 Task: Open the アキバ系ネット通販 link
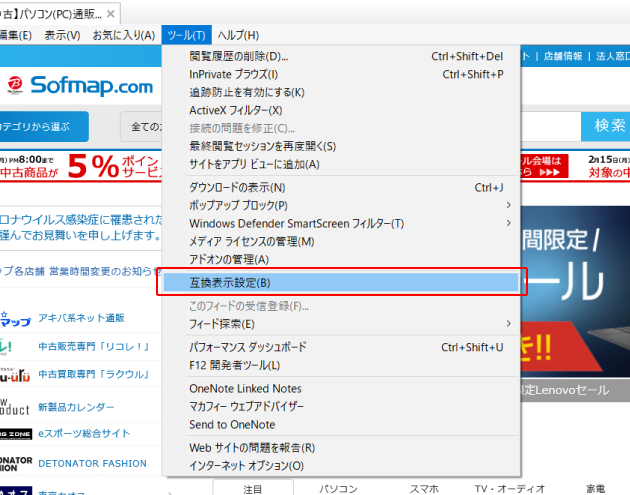click(81, 318)
